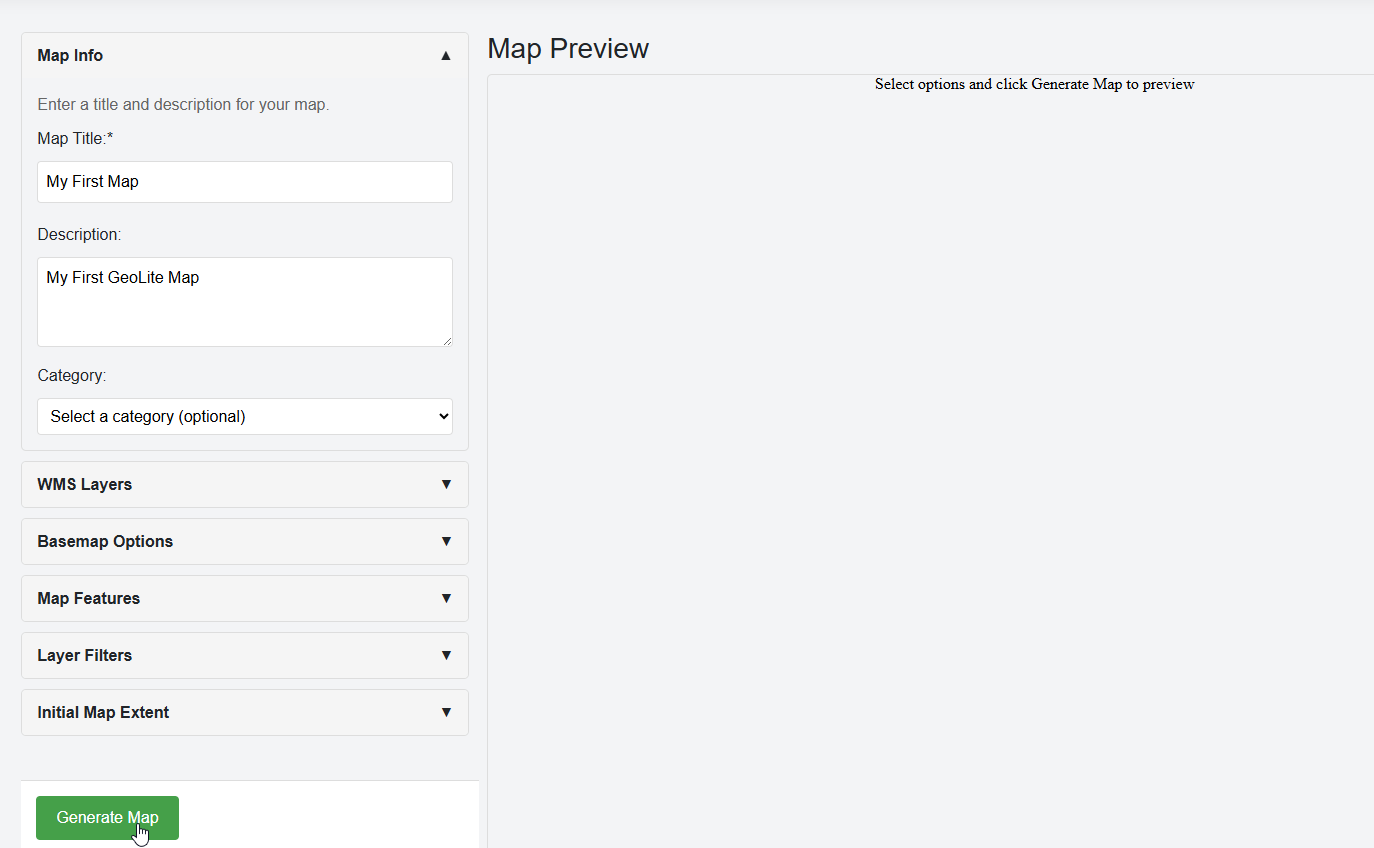Click the down arrow on Layer Filters
Screen dimensions: 1374x848
446,655
